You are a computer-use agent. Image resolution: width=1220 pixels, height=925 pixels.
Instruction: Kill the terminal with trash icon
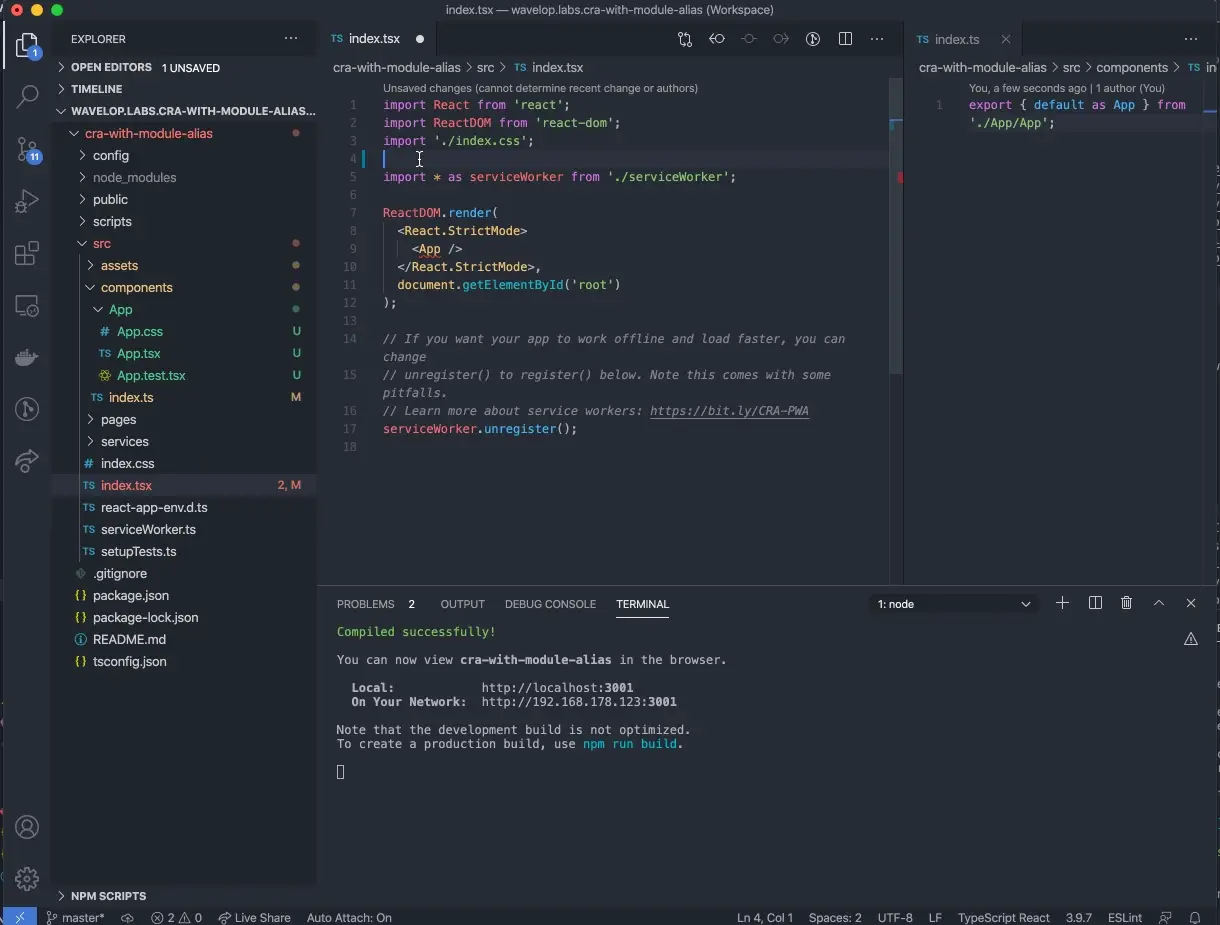pos(1127,603)
